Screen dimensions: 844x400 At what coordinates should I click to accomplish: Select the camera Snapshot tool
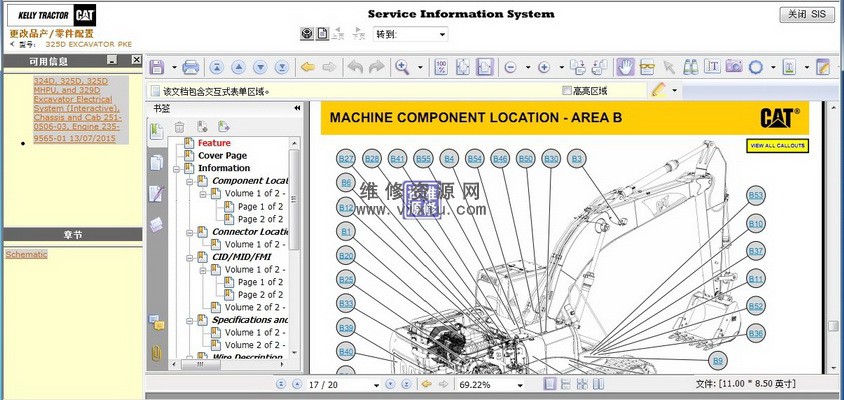(x=734, y=67)
